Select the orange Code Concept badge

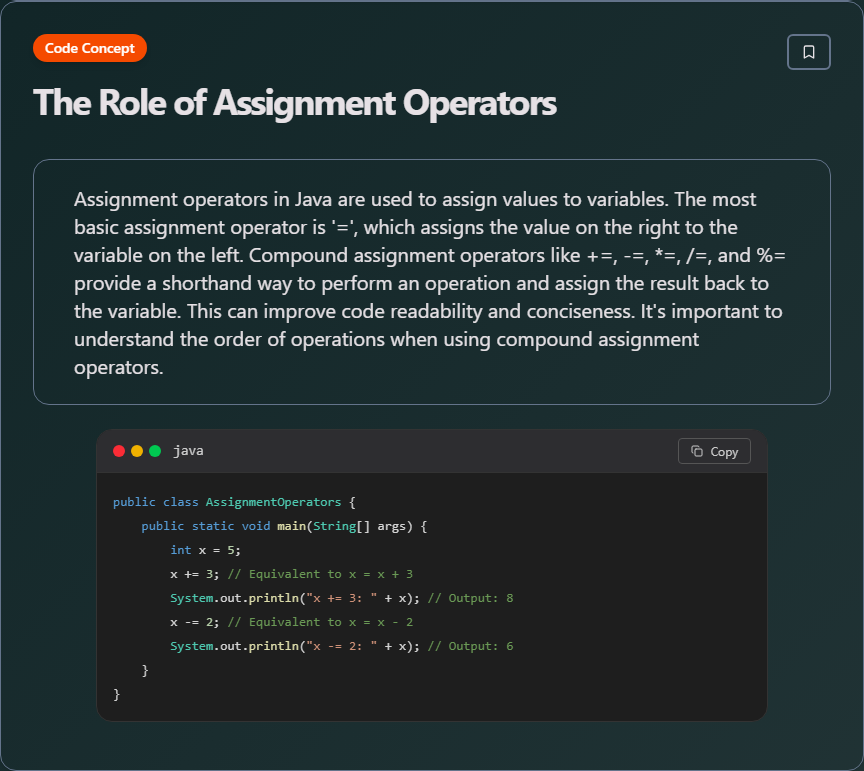[89, 47]
